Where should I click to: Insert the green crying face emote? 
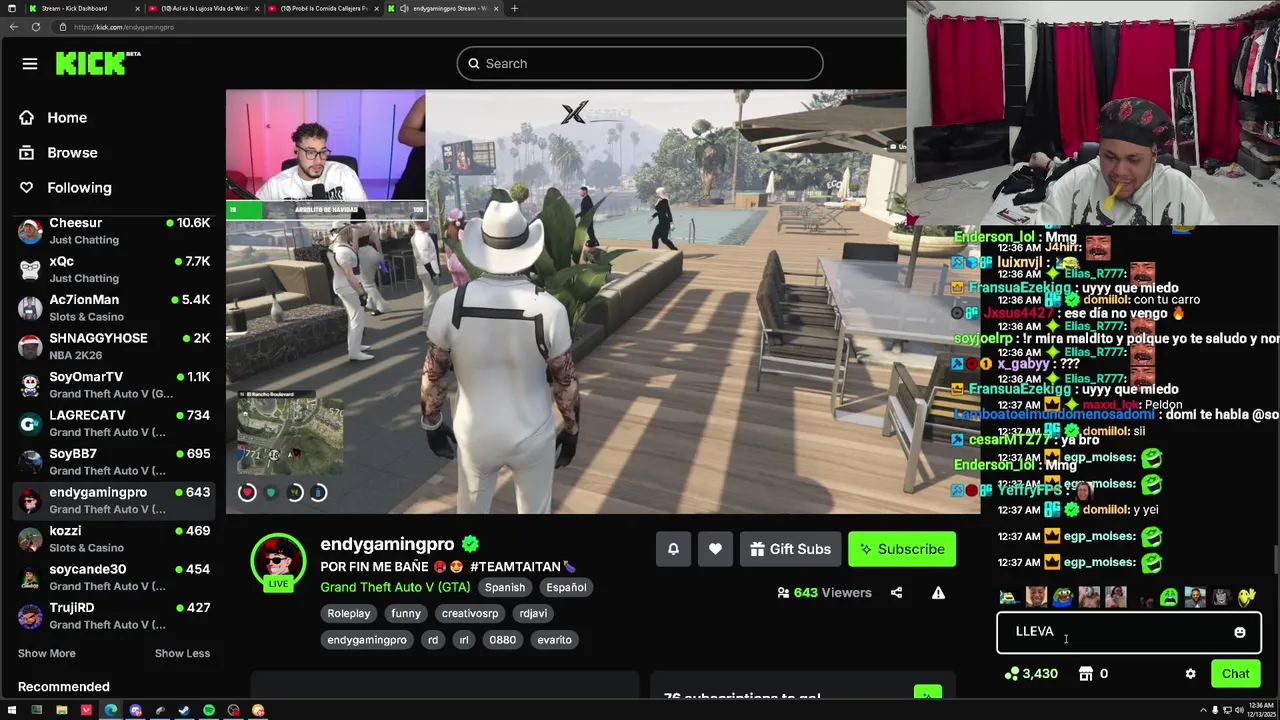point(1168,598)
